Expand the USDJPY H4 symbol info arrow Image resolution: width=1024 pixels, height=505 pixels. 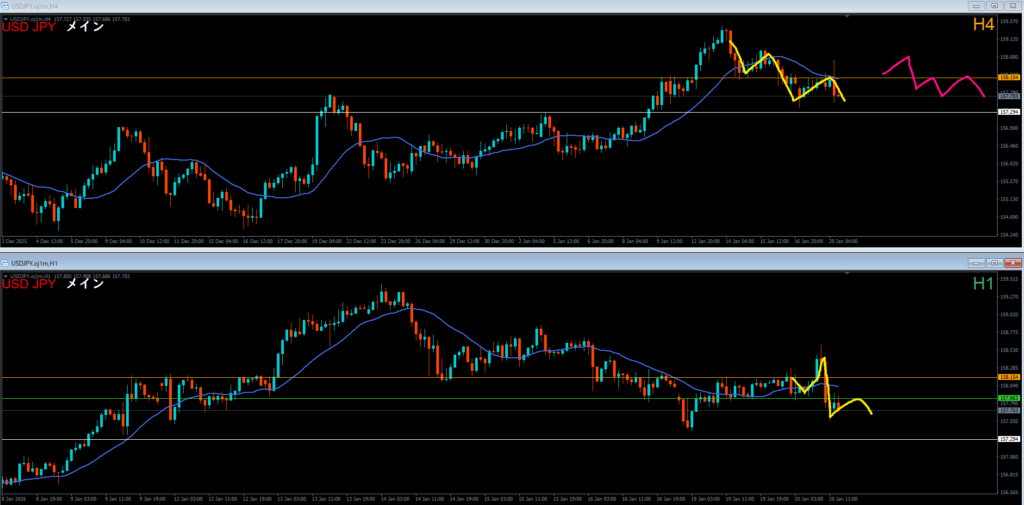(x=5, y=18)
